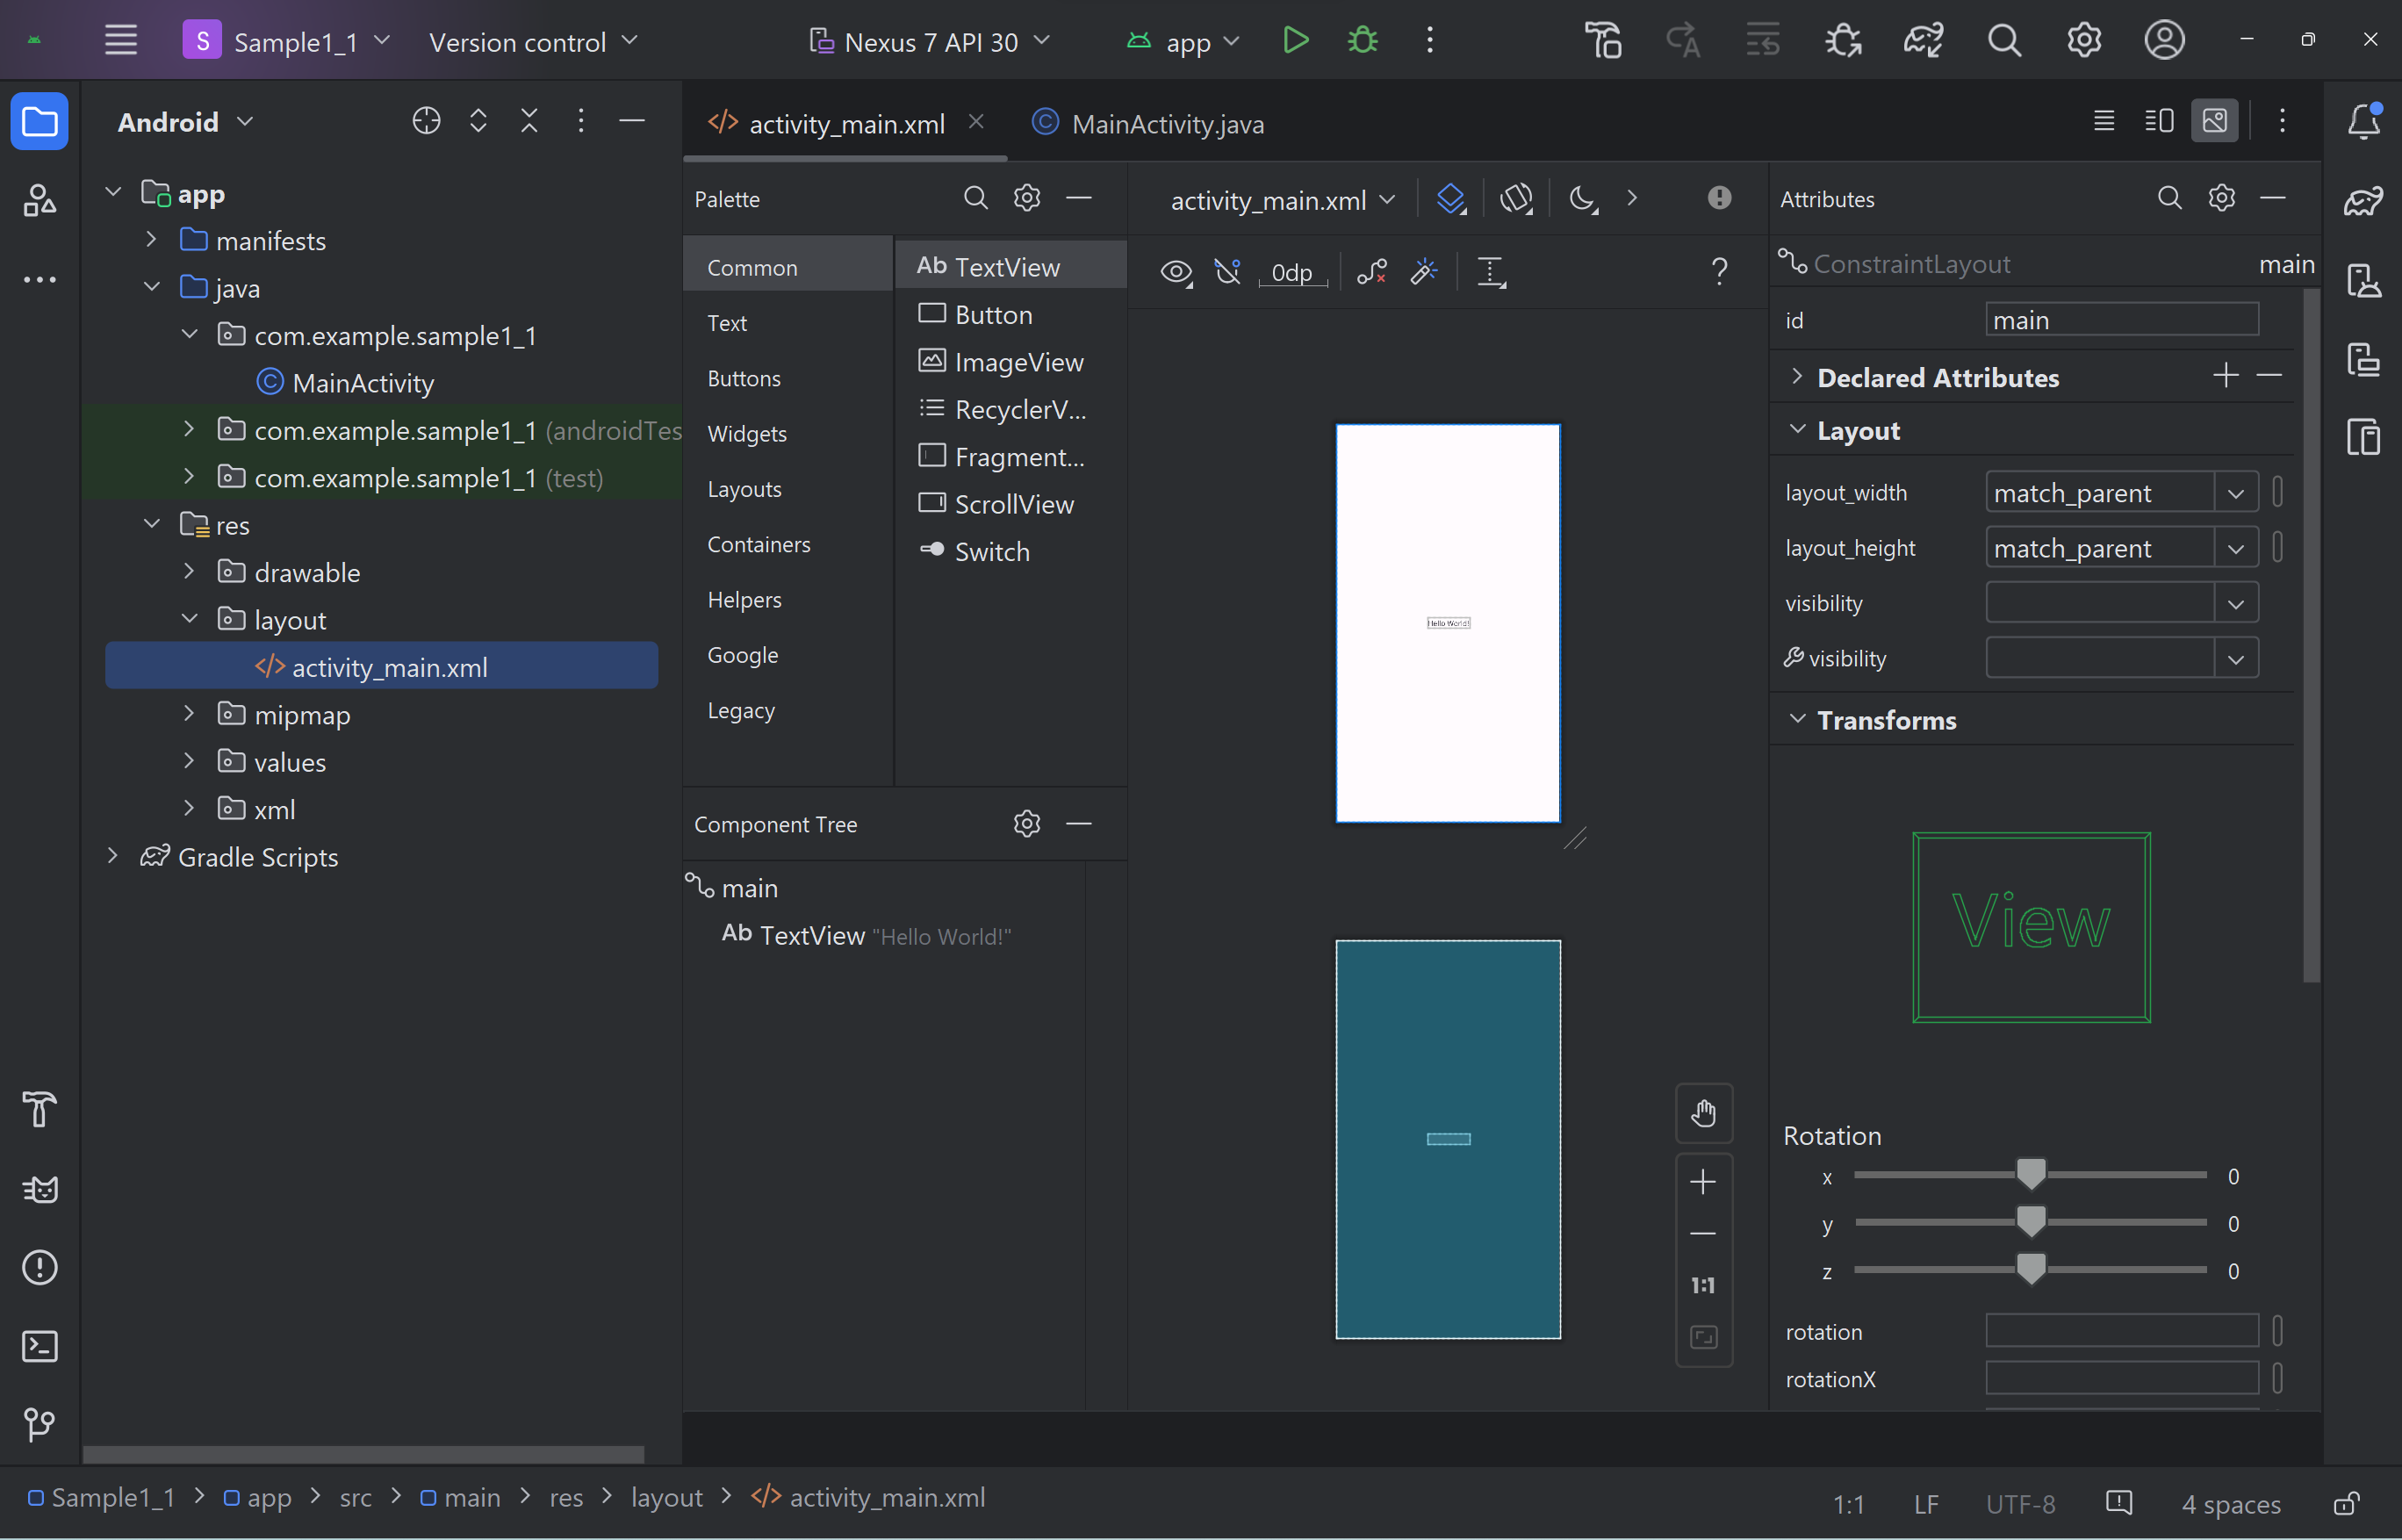Collapse the Transforms section

pos(1797,719)
